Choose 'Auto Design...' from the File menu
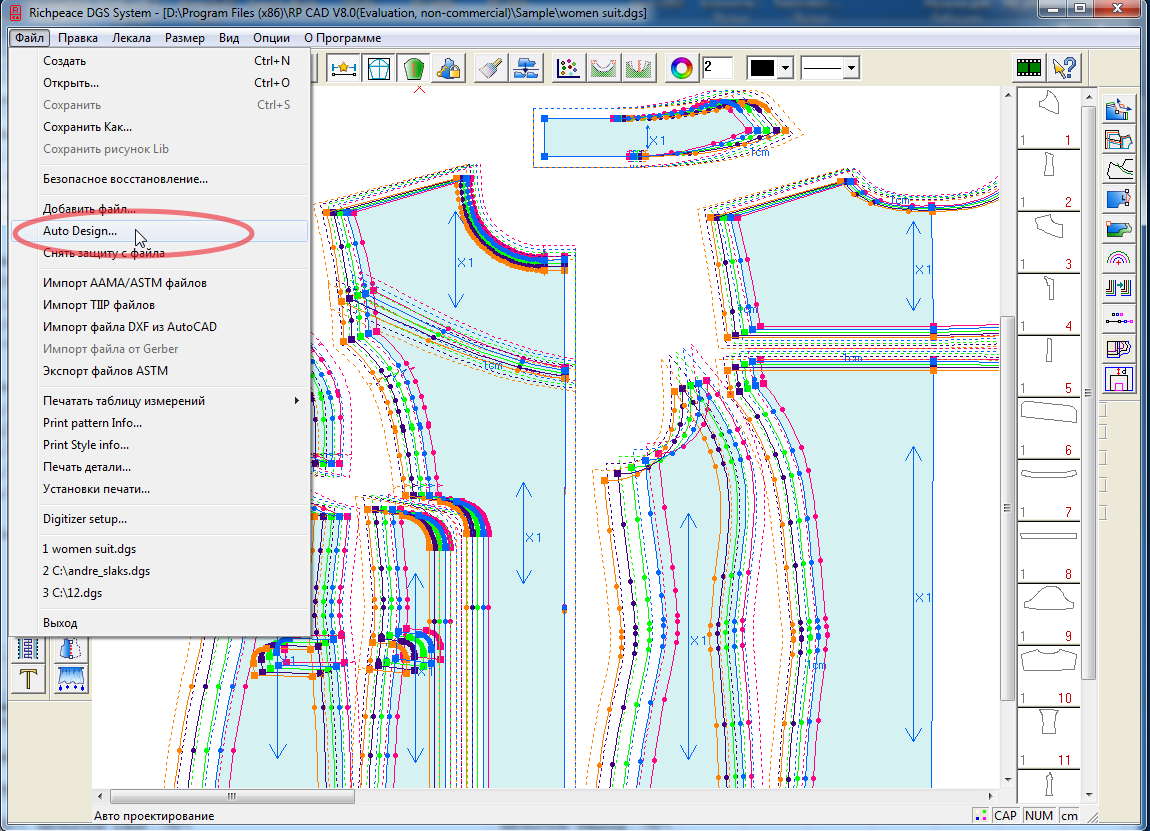Image resolution: width=1150 pixels, height=831 pixels. 80,231
